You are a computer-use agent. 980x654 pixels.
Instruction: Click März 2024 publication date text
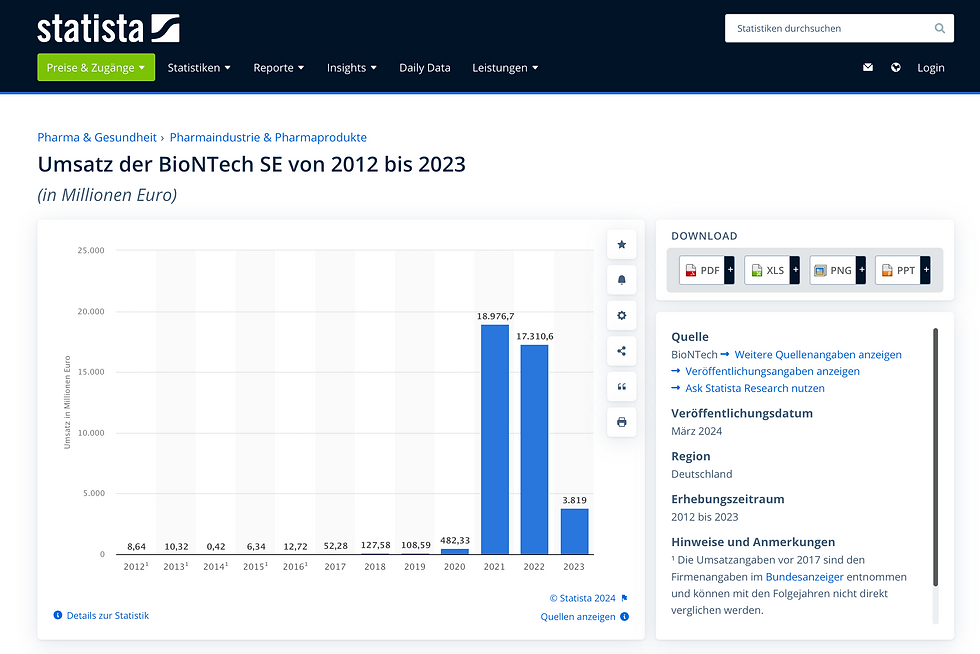[x=696, y=431]
